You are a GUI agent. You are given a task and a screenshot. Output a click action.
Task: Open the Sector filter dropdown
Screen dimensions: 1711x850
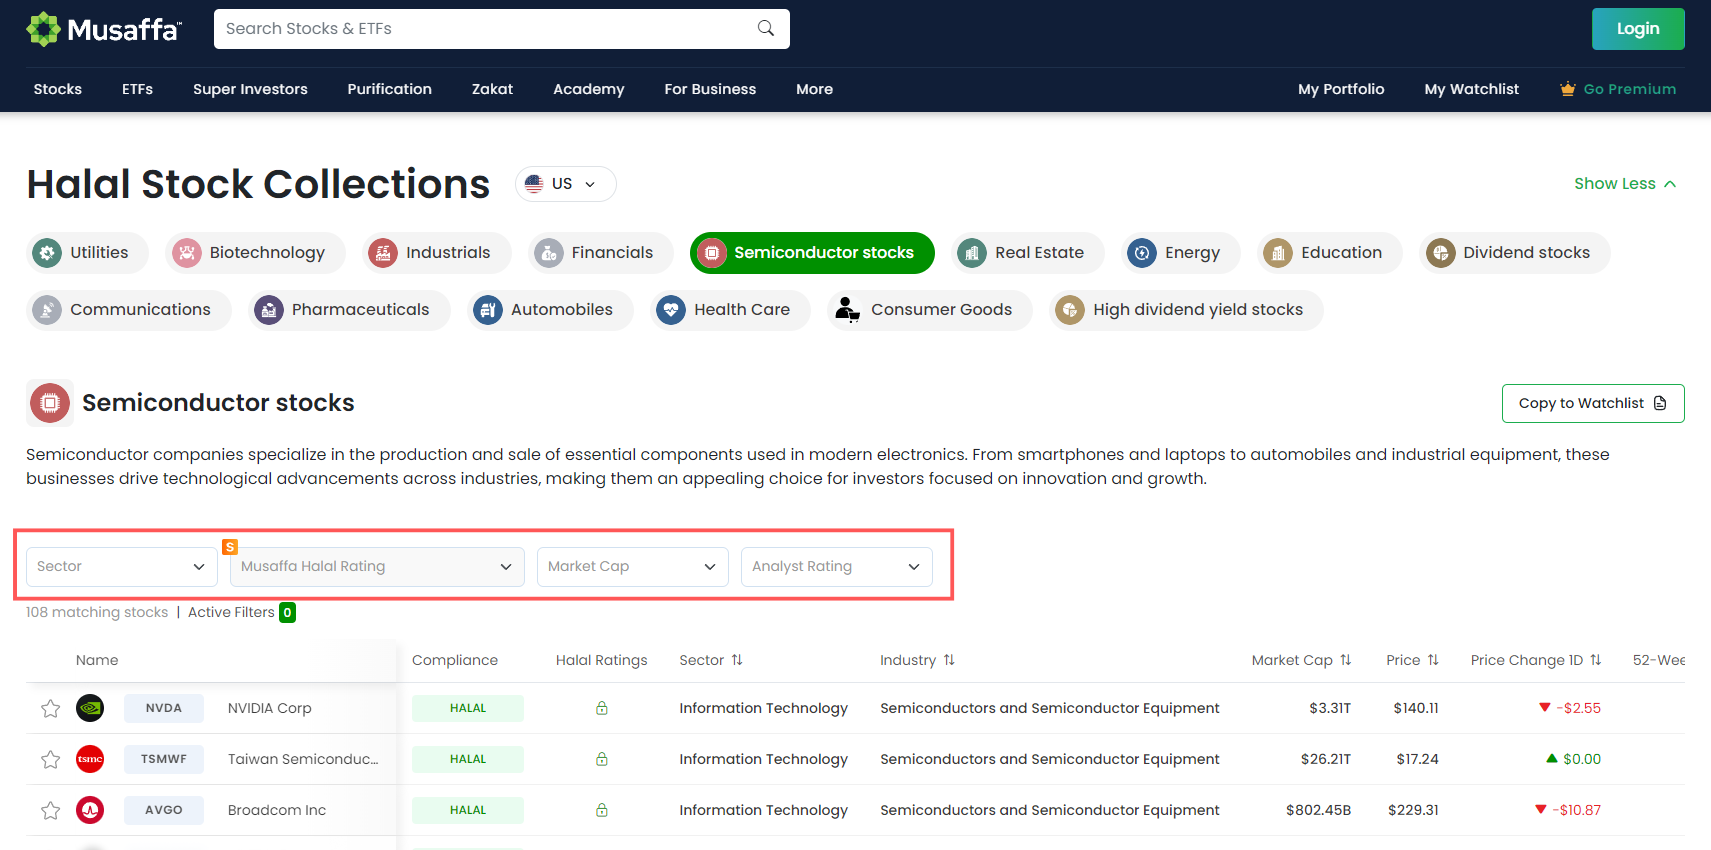[121, 566]
